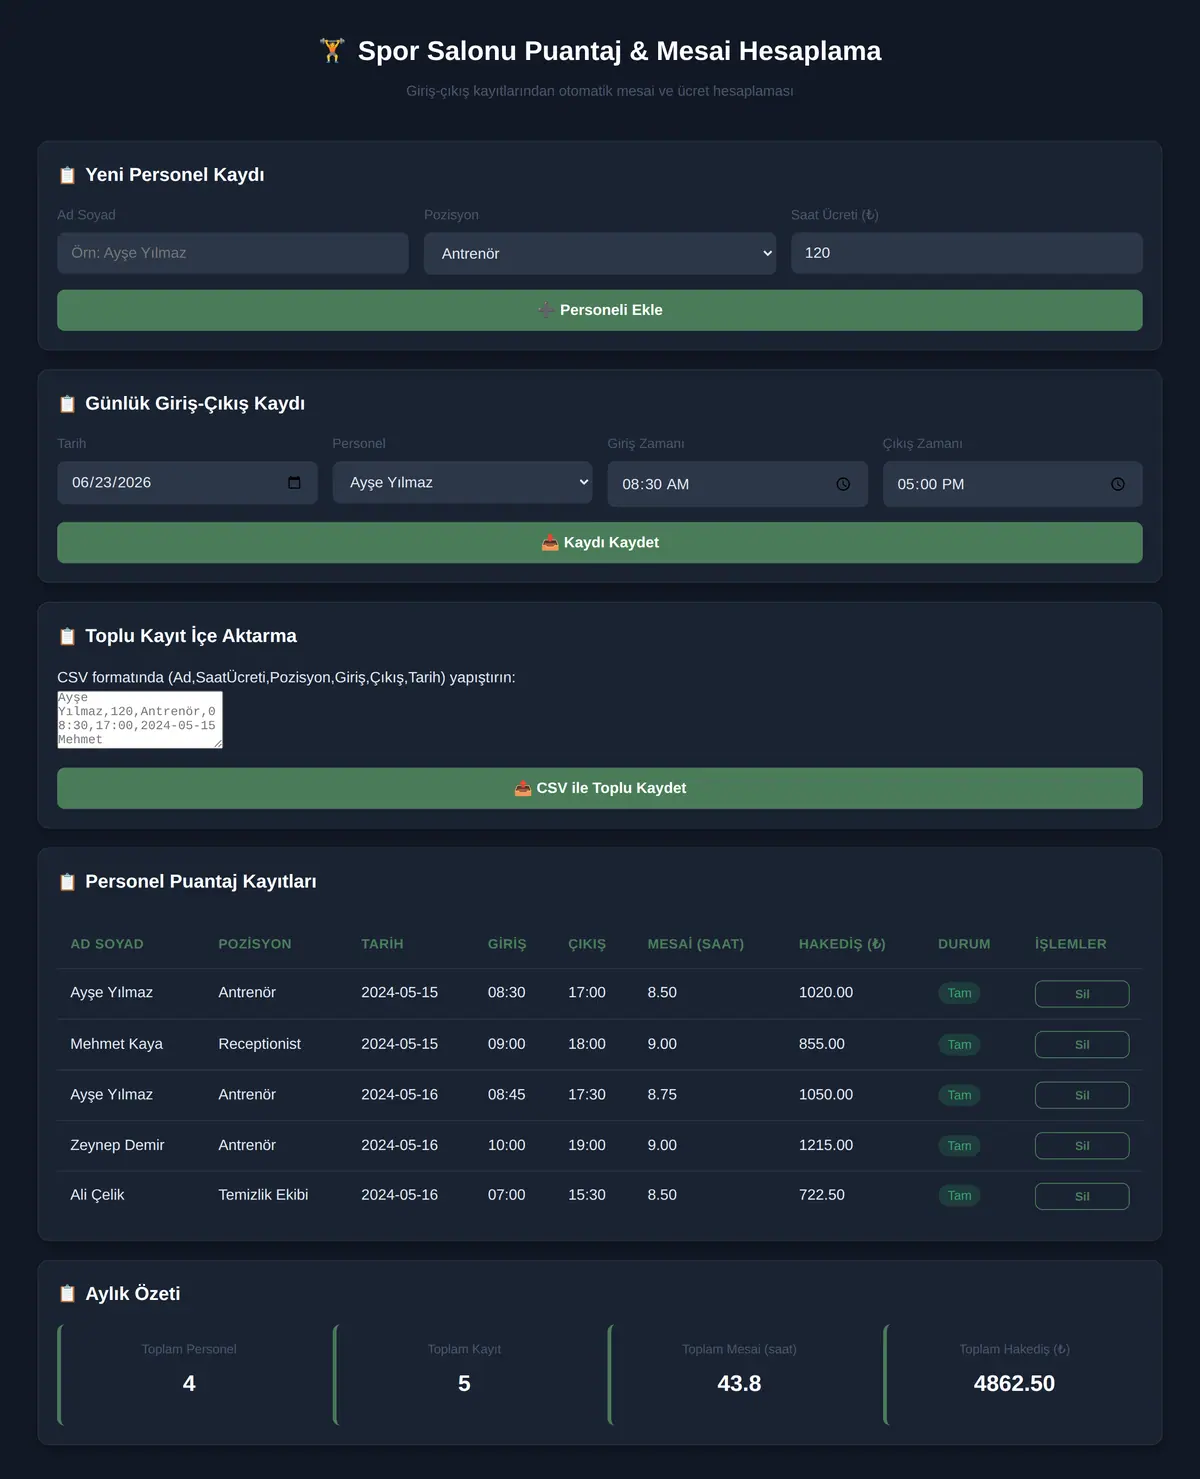The image size is (1200, 1479).
Task: Click the clock icon in Çıkış Zamanı
Action: (x=1118, y=484)
